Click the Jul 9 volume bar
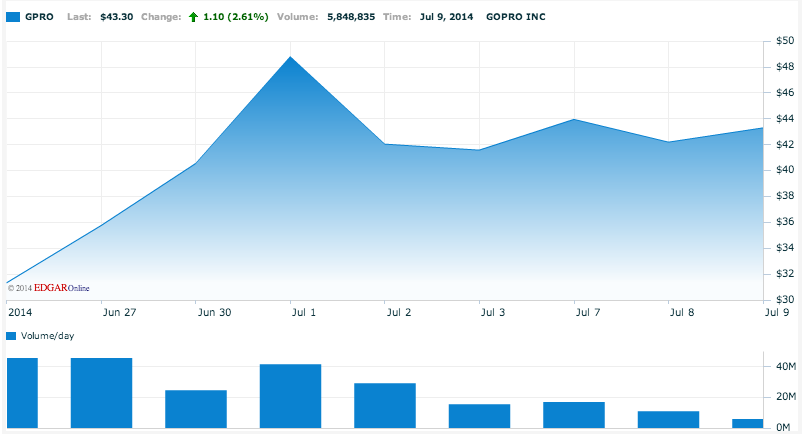This screenshot has height=434, width=807. point(748,424)
